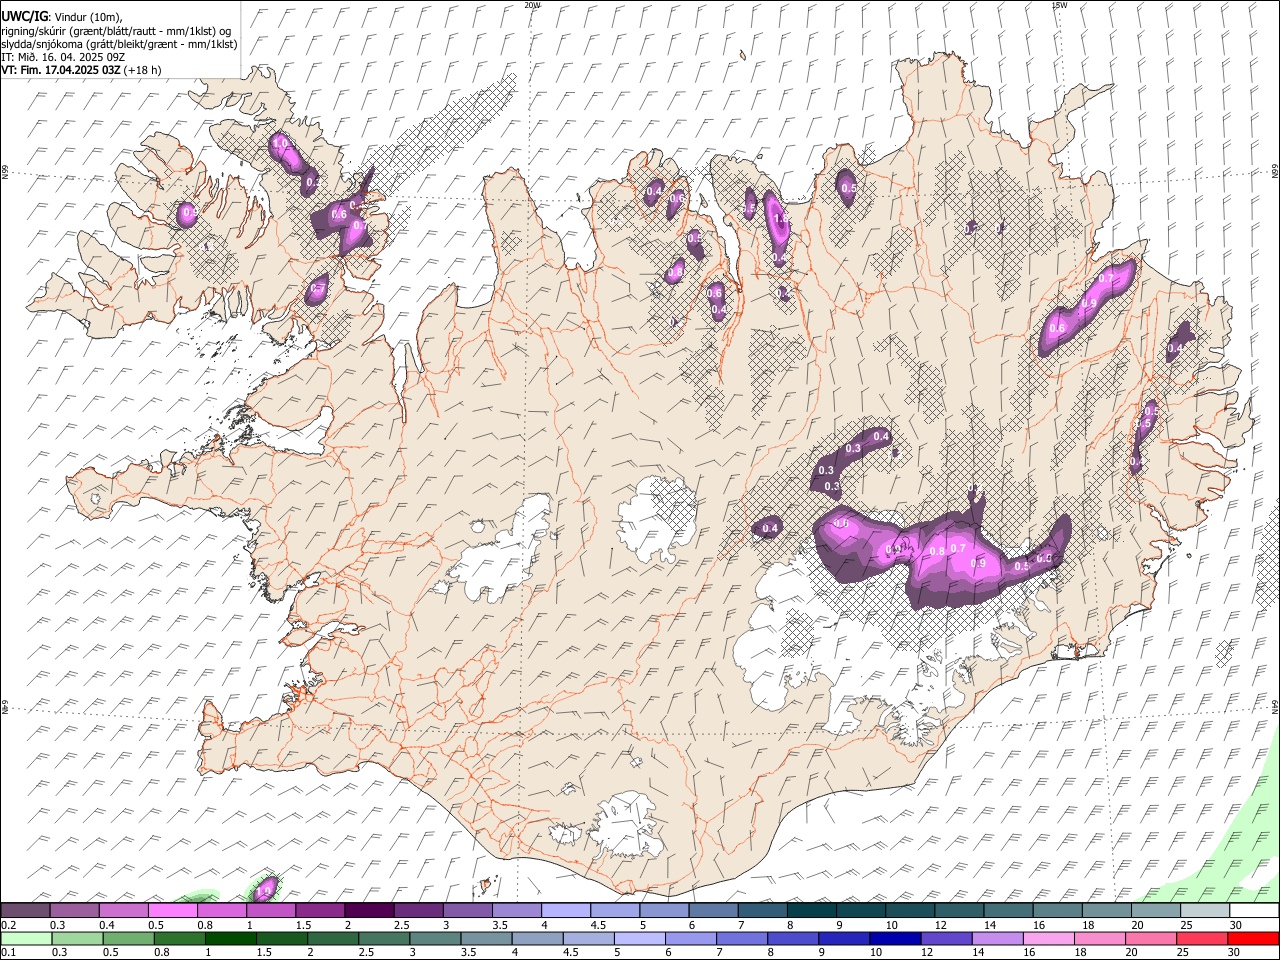Click the 2 swatch in lower green legend row
The width and height of the screenshot is (1280, 960).
point(333,938)
